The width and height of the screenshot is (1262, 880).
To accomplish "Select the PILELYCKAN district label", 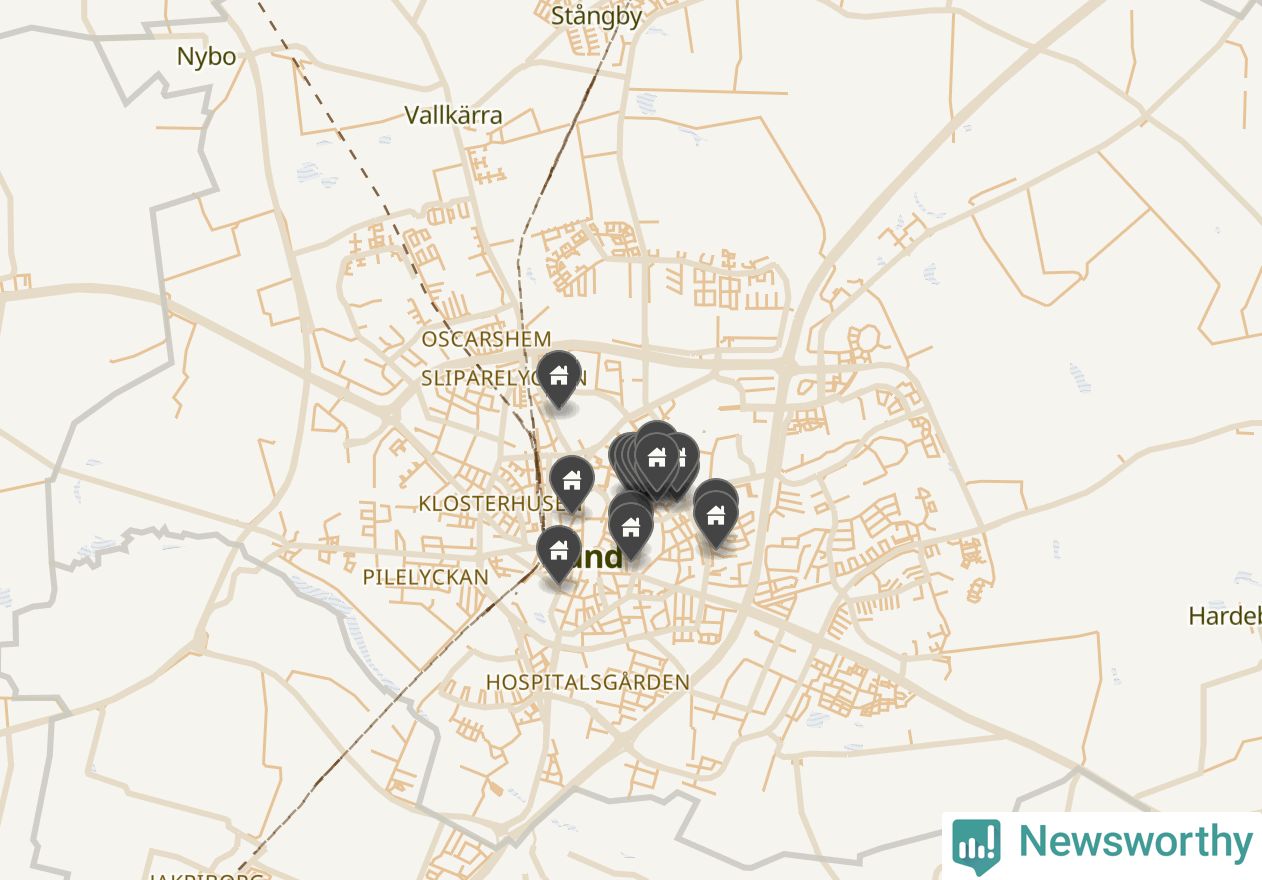I will [425, 577].
